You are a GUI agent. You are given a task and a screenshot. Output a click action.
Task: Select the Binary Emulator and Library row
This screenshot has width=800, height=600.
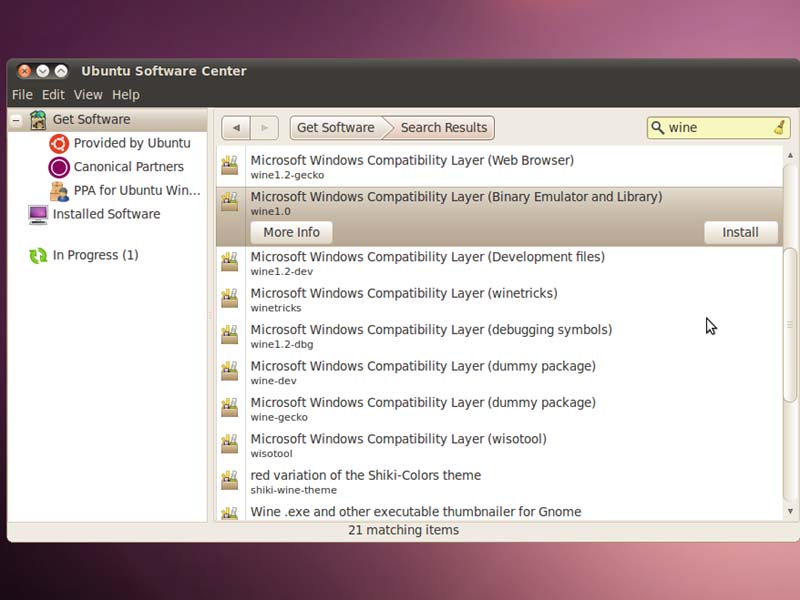[x=499, y=217]
